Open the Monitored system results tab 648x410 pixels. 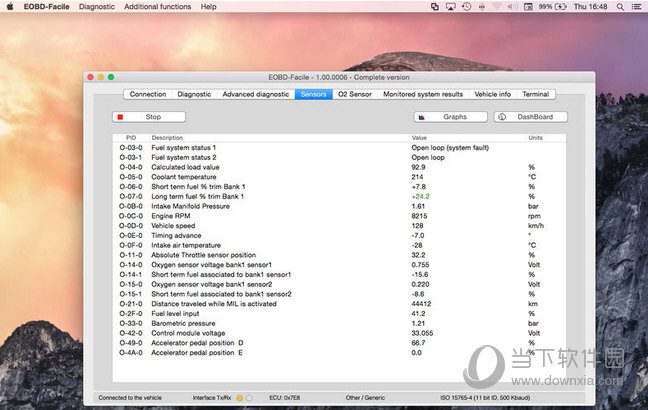pos(423,94)
